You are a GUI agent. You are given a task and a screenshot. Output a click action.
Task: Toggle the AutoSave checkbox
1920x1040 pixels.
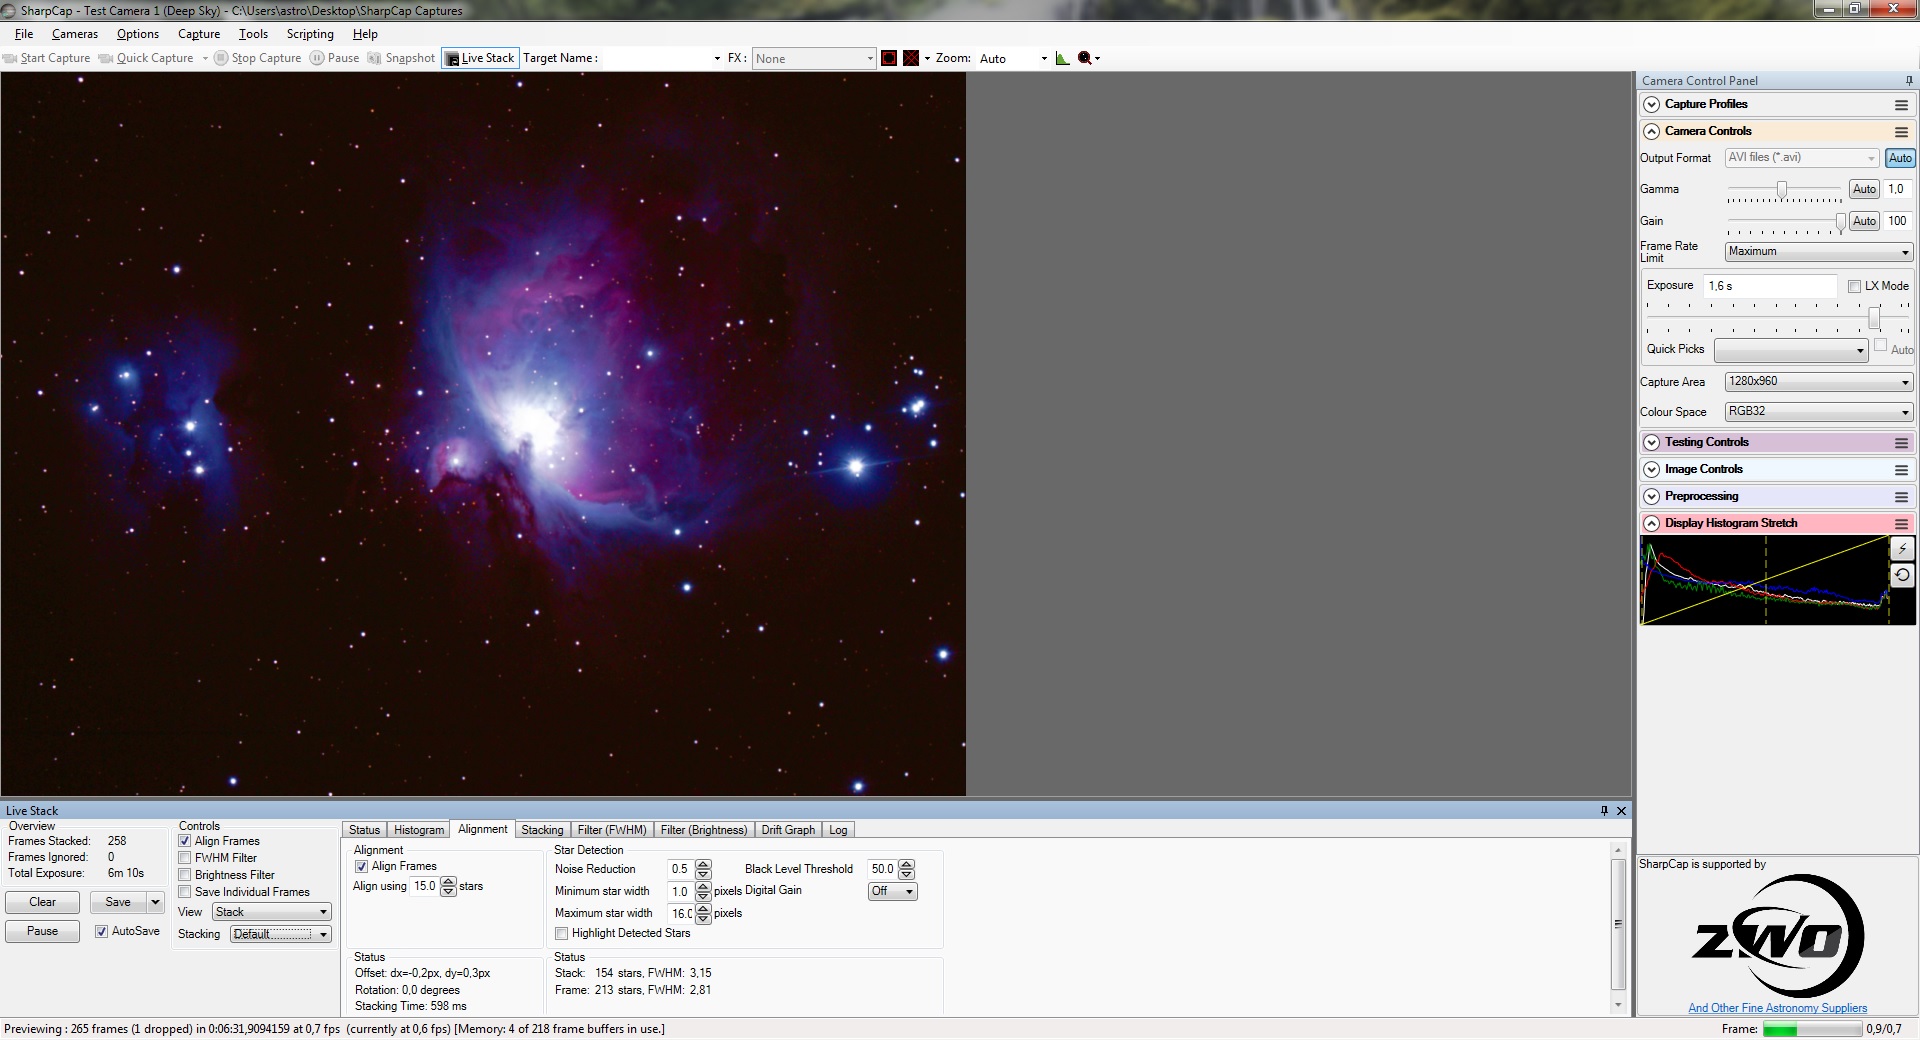[x=101, y=931]
